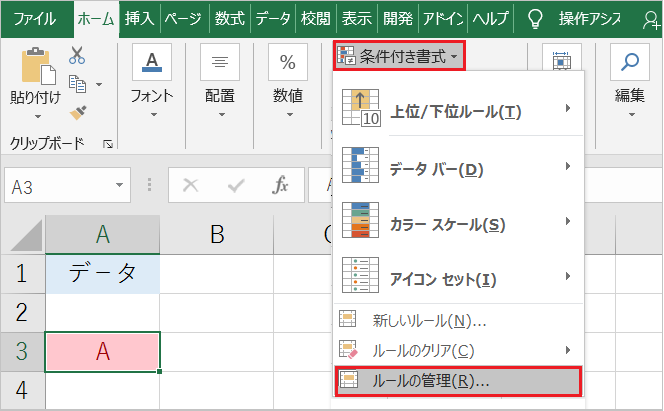Open the アドイン tab
This screenshot has height=411, width=664.
click(x=443, y=19)
